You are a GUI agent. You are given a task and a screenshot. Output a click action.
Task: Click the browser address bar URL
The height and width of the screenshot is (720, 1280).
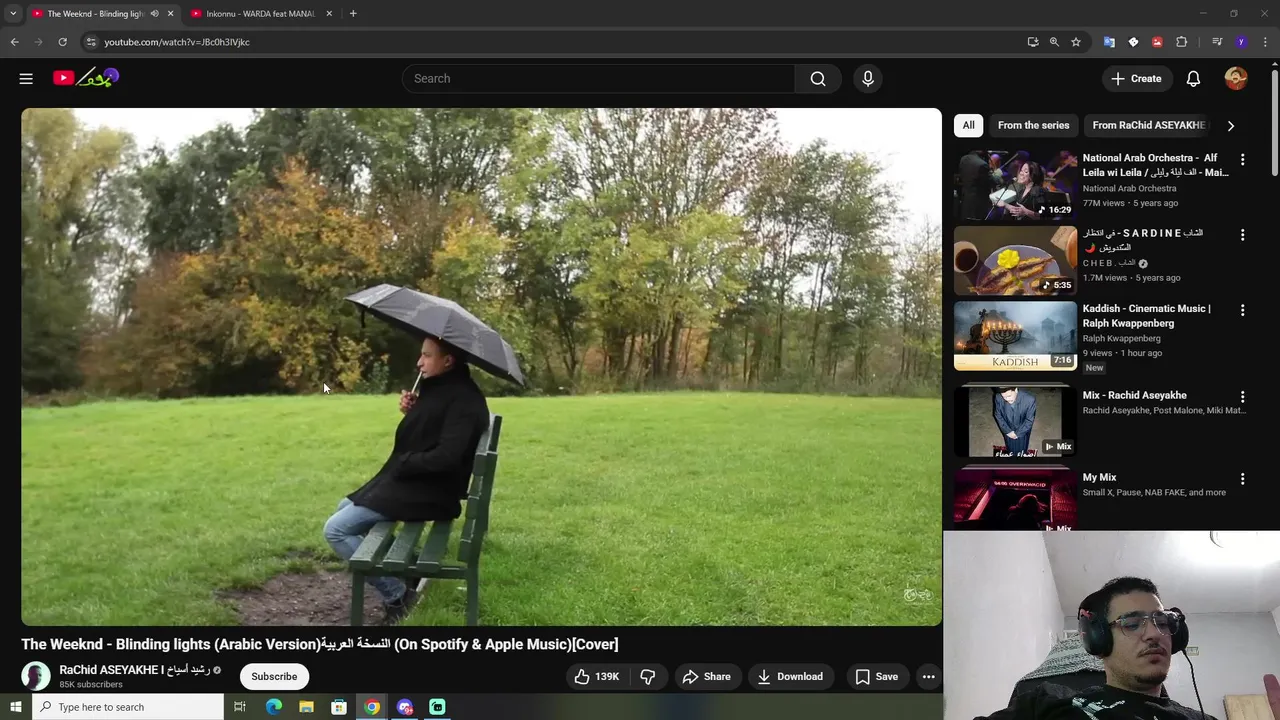coord(177,42)
